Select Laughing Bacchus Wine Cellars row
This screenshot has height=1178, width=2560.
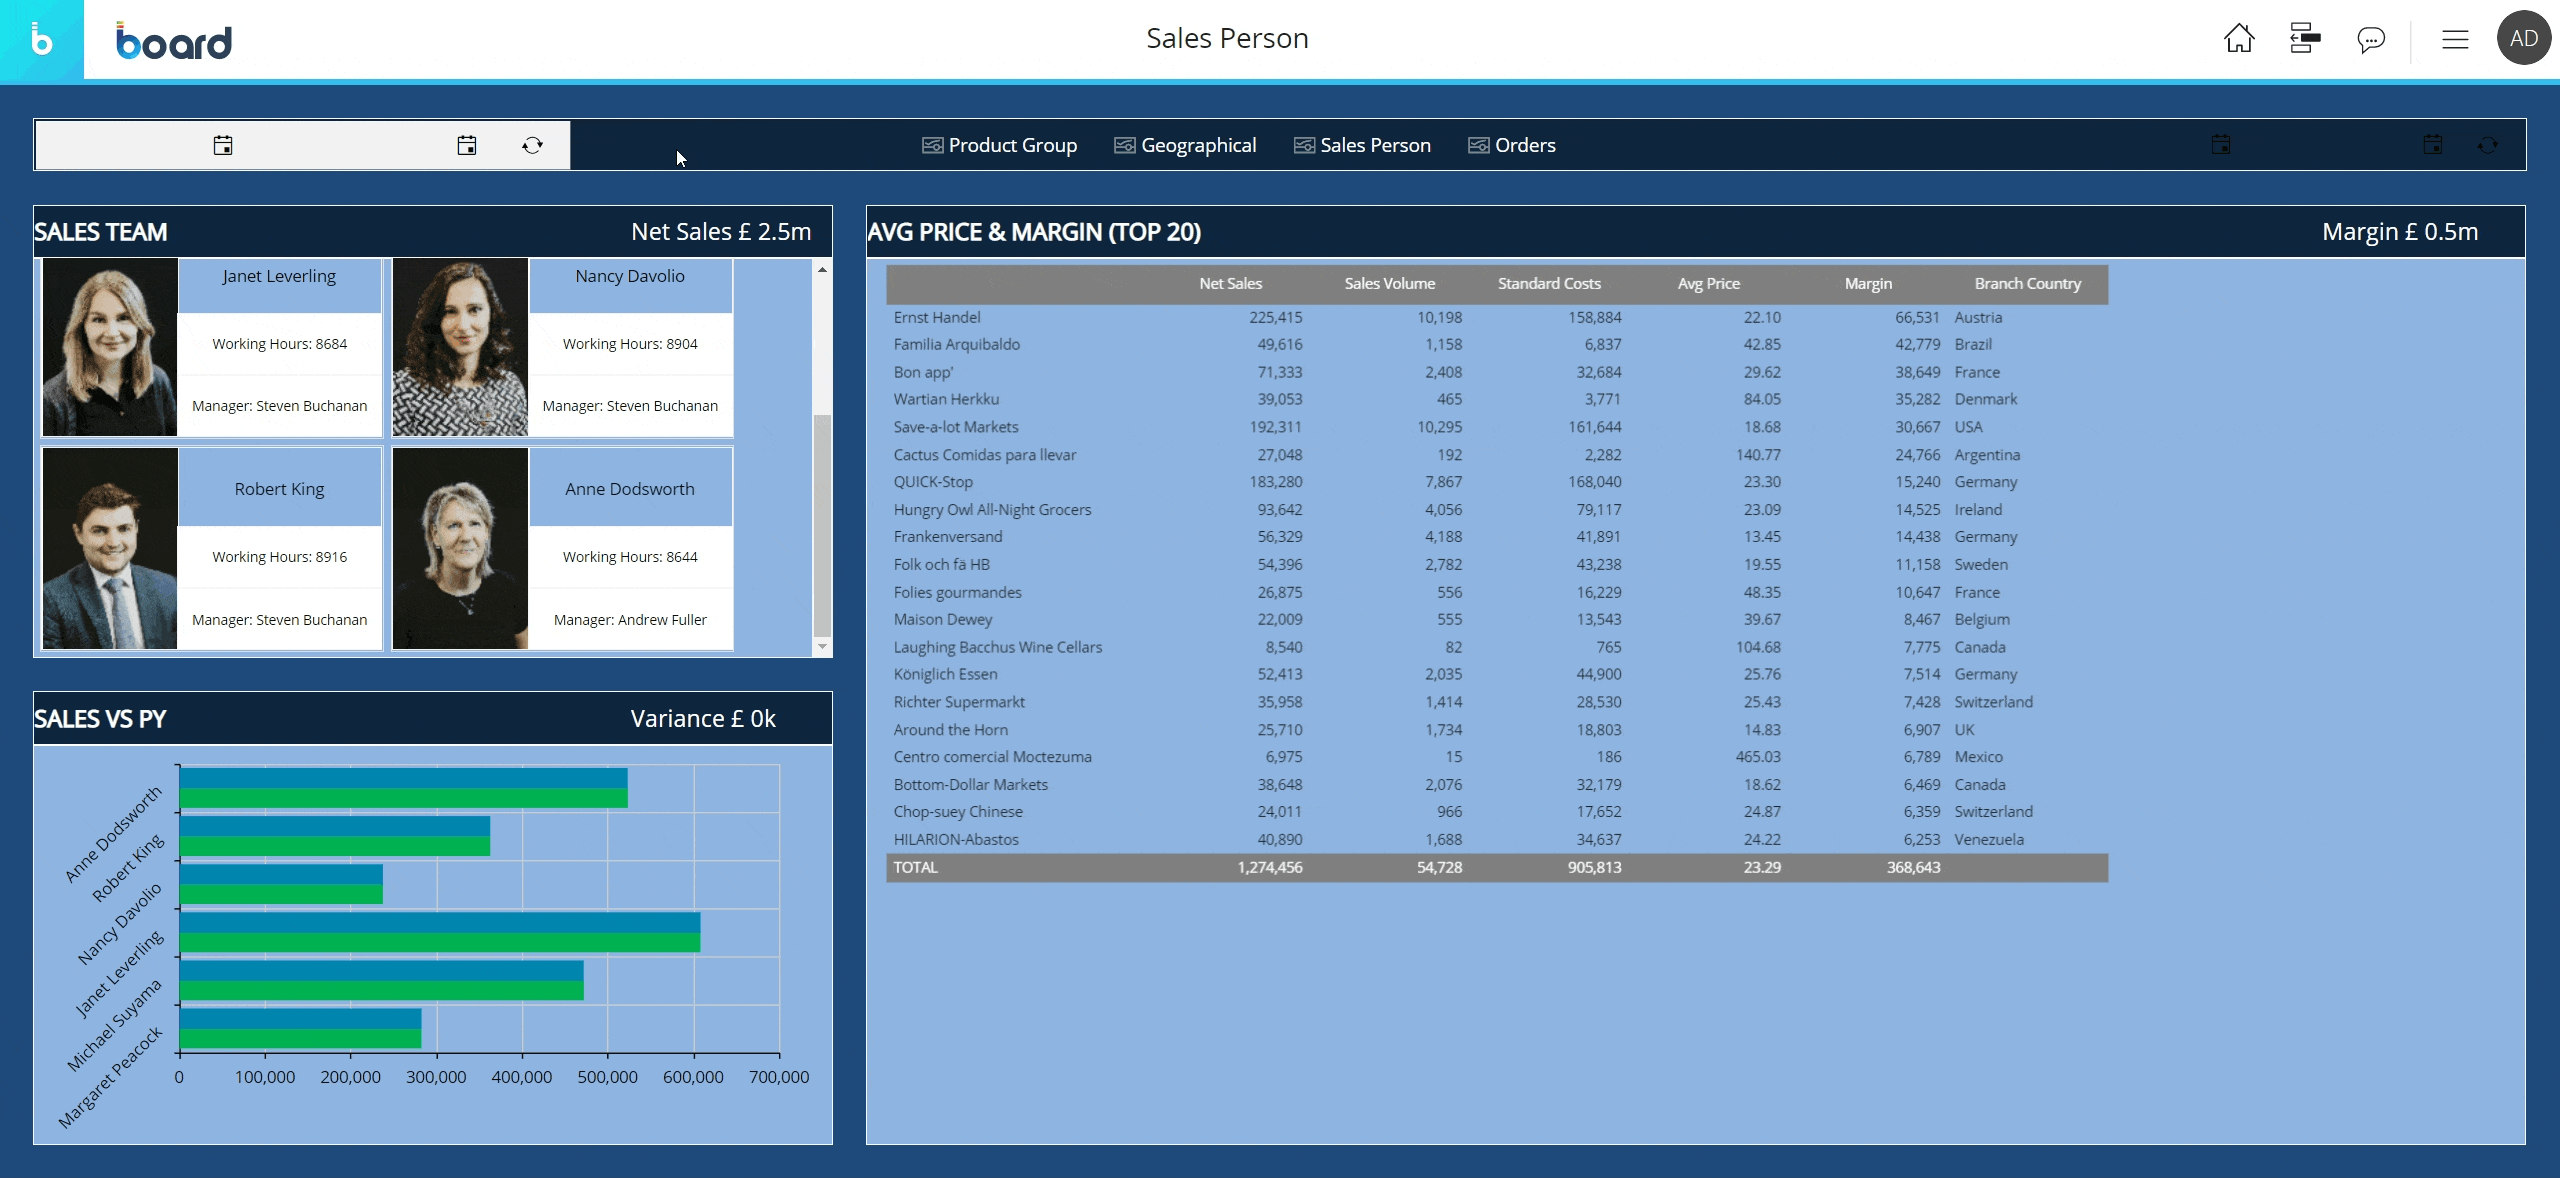tap(1497, 647)
